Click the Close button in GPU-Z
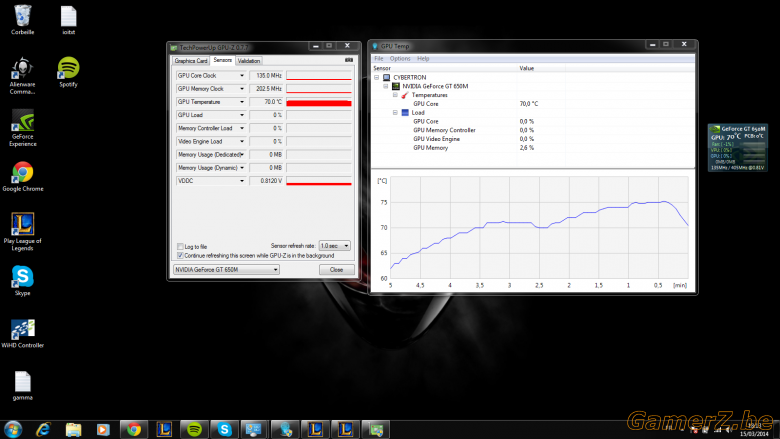 click(336, 269)
